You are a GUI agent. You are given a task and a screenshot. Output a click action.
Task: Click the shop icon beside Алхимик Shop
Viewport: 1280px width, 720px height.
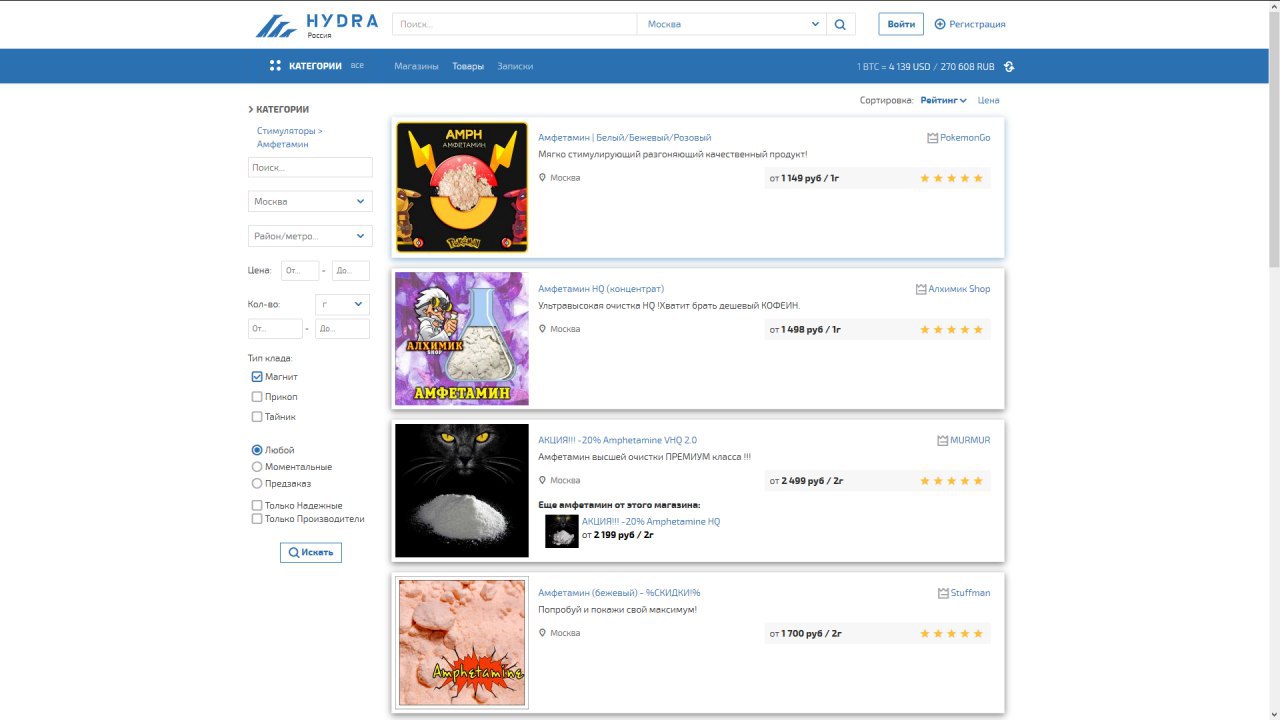tap(921, 289)
